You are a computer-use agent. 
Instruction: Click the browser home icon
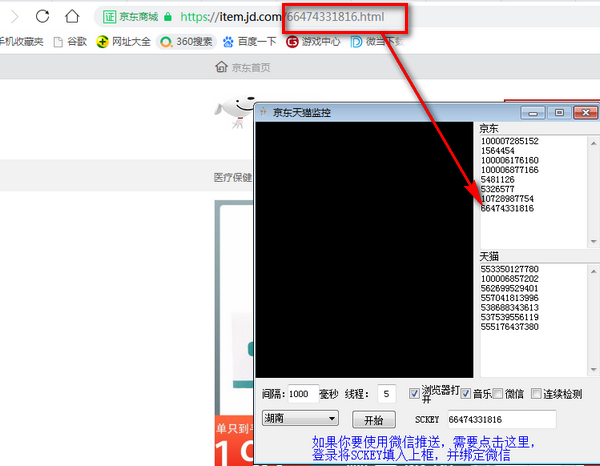pyautogui.click(x=72, y=16)
